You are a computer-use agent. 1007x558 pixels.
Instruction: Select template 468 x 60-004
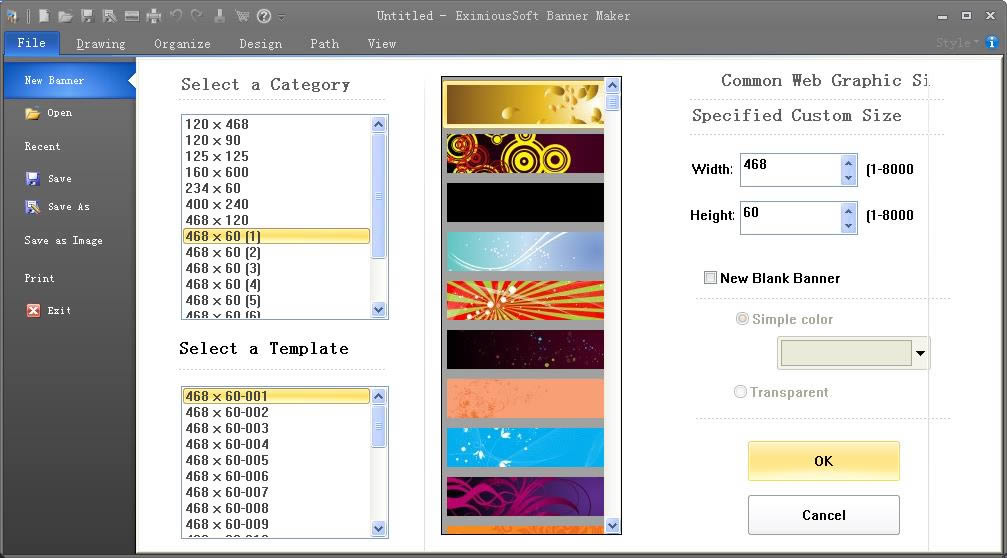coord(276,444)
